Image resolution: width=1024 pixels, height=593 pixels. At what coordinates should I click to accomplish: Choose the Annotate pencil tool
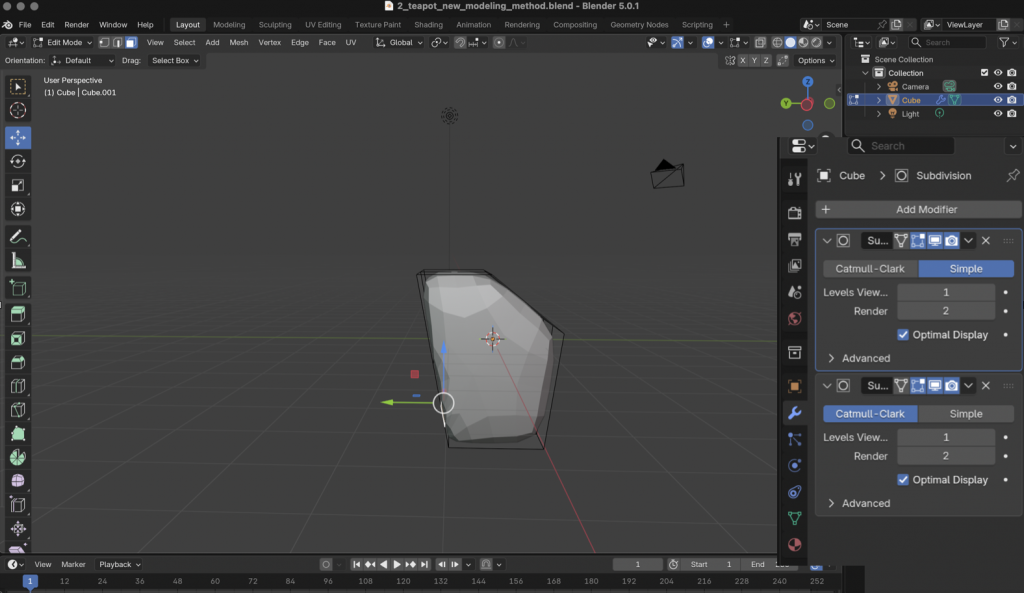point(18,237)
